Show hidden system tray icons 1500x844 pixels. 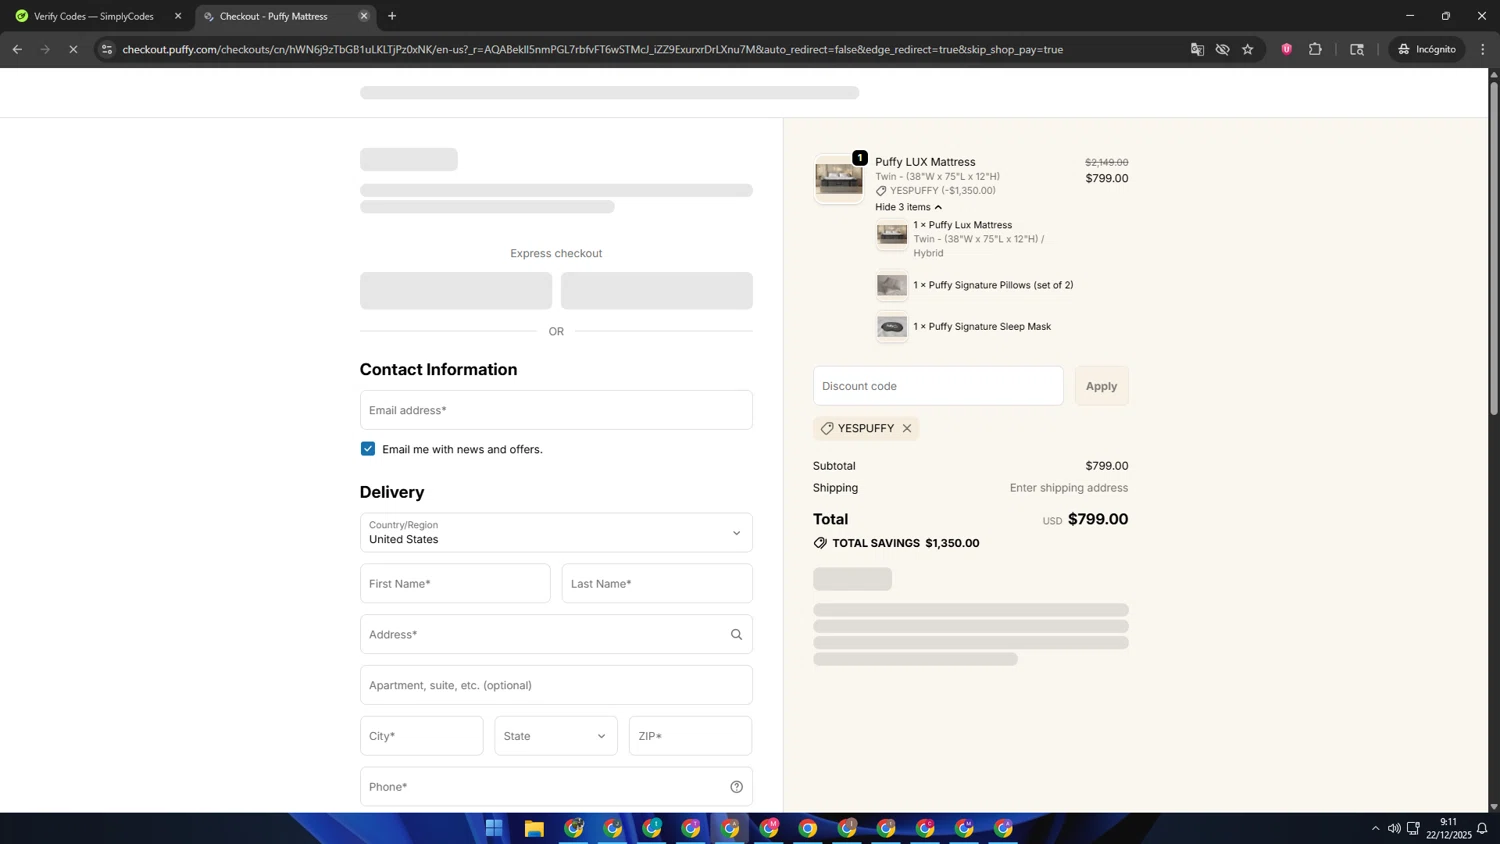click(x=1375, y=828)
